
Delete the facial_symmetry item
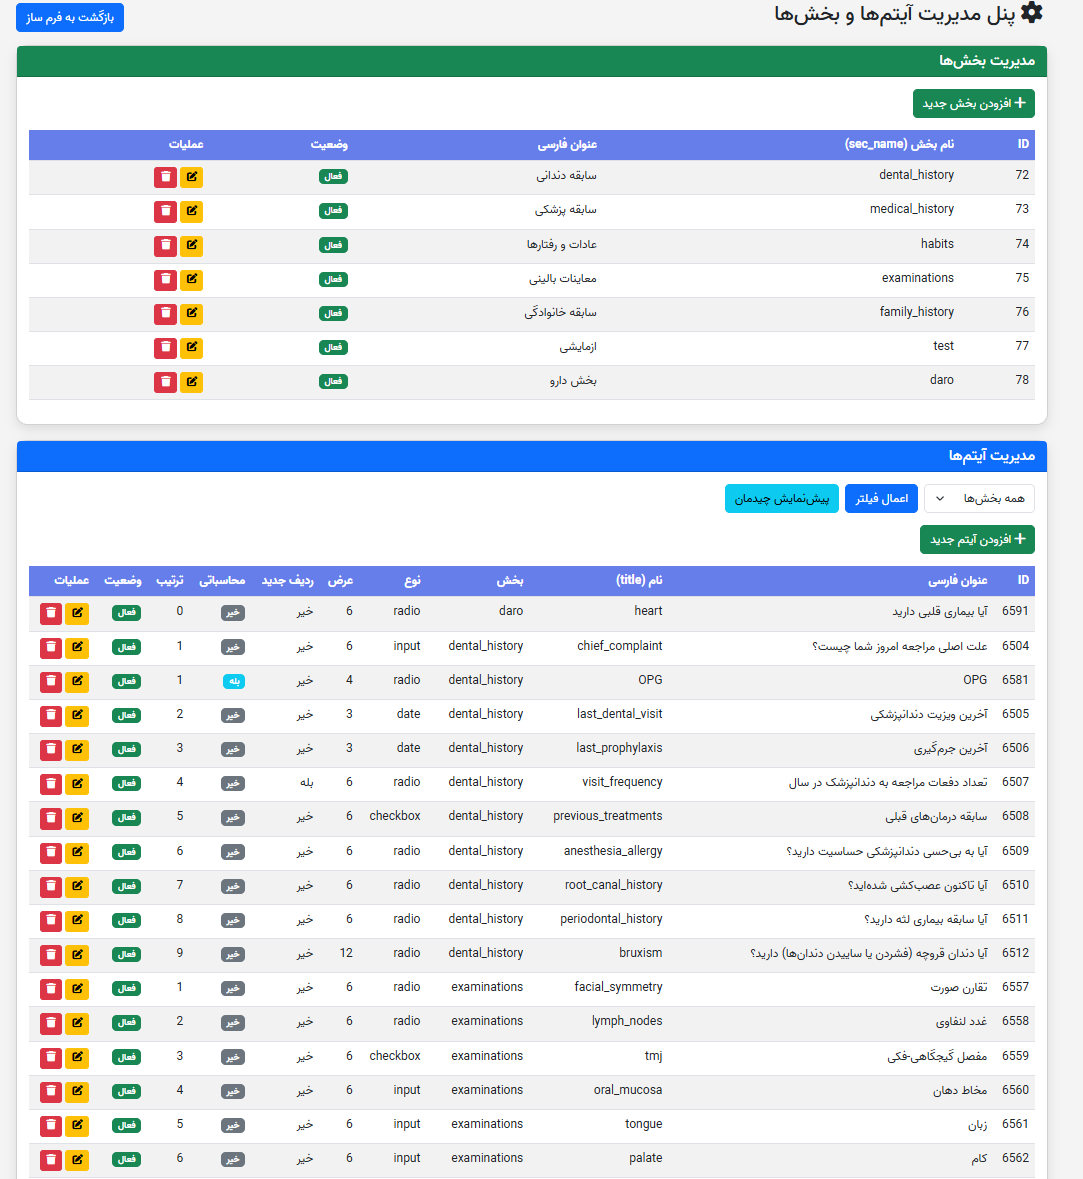click(x=51, y=989)
